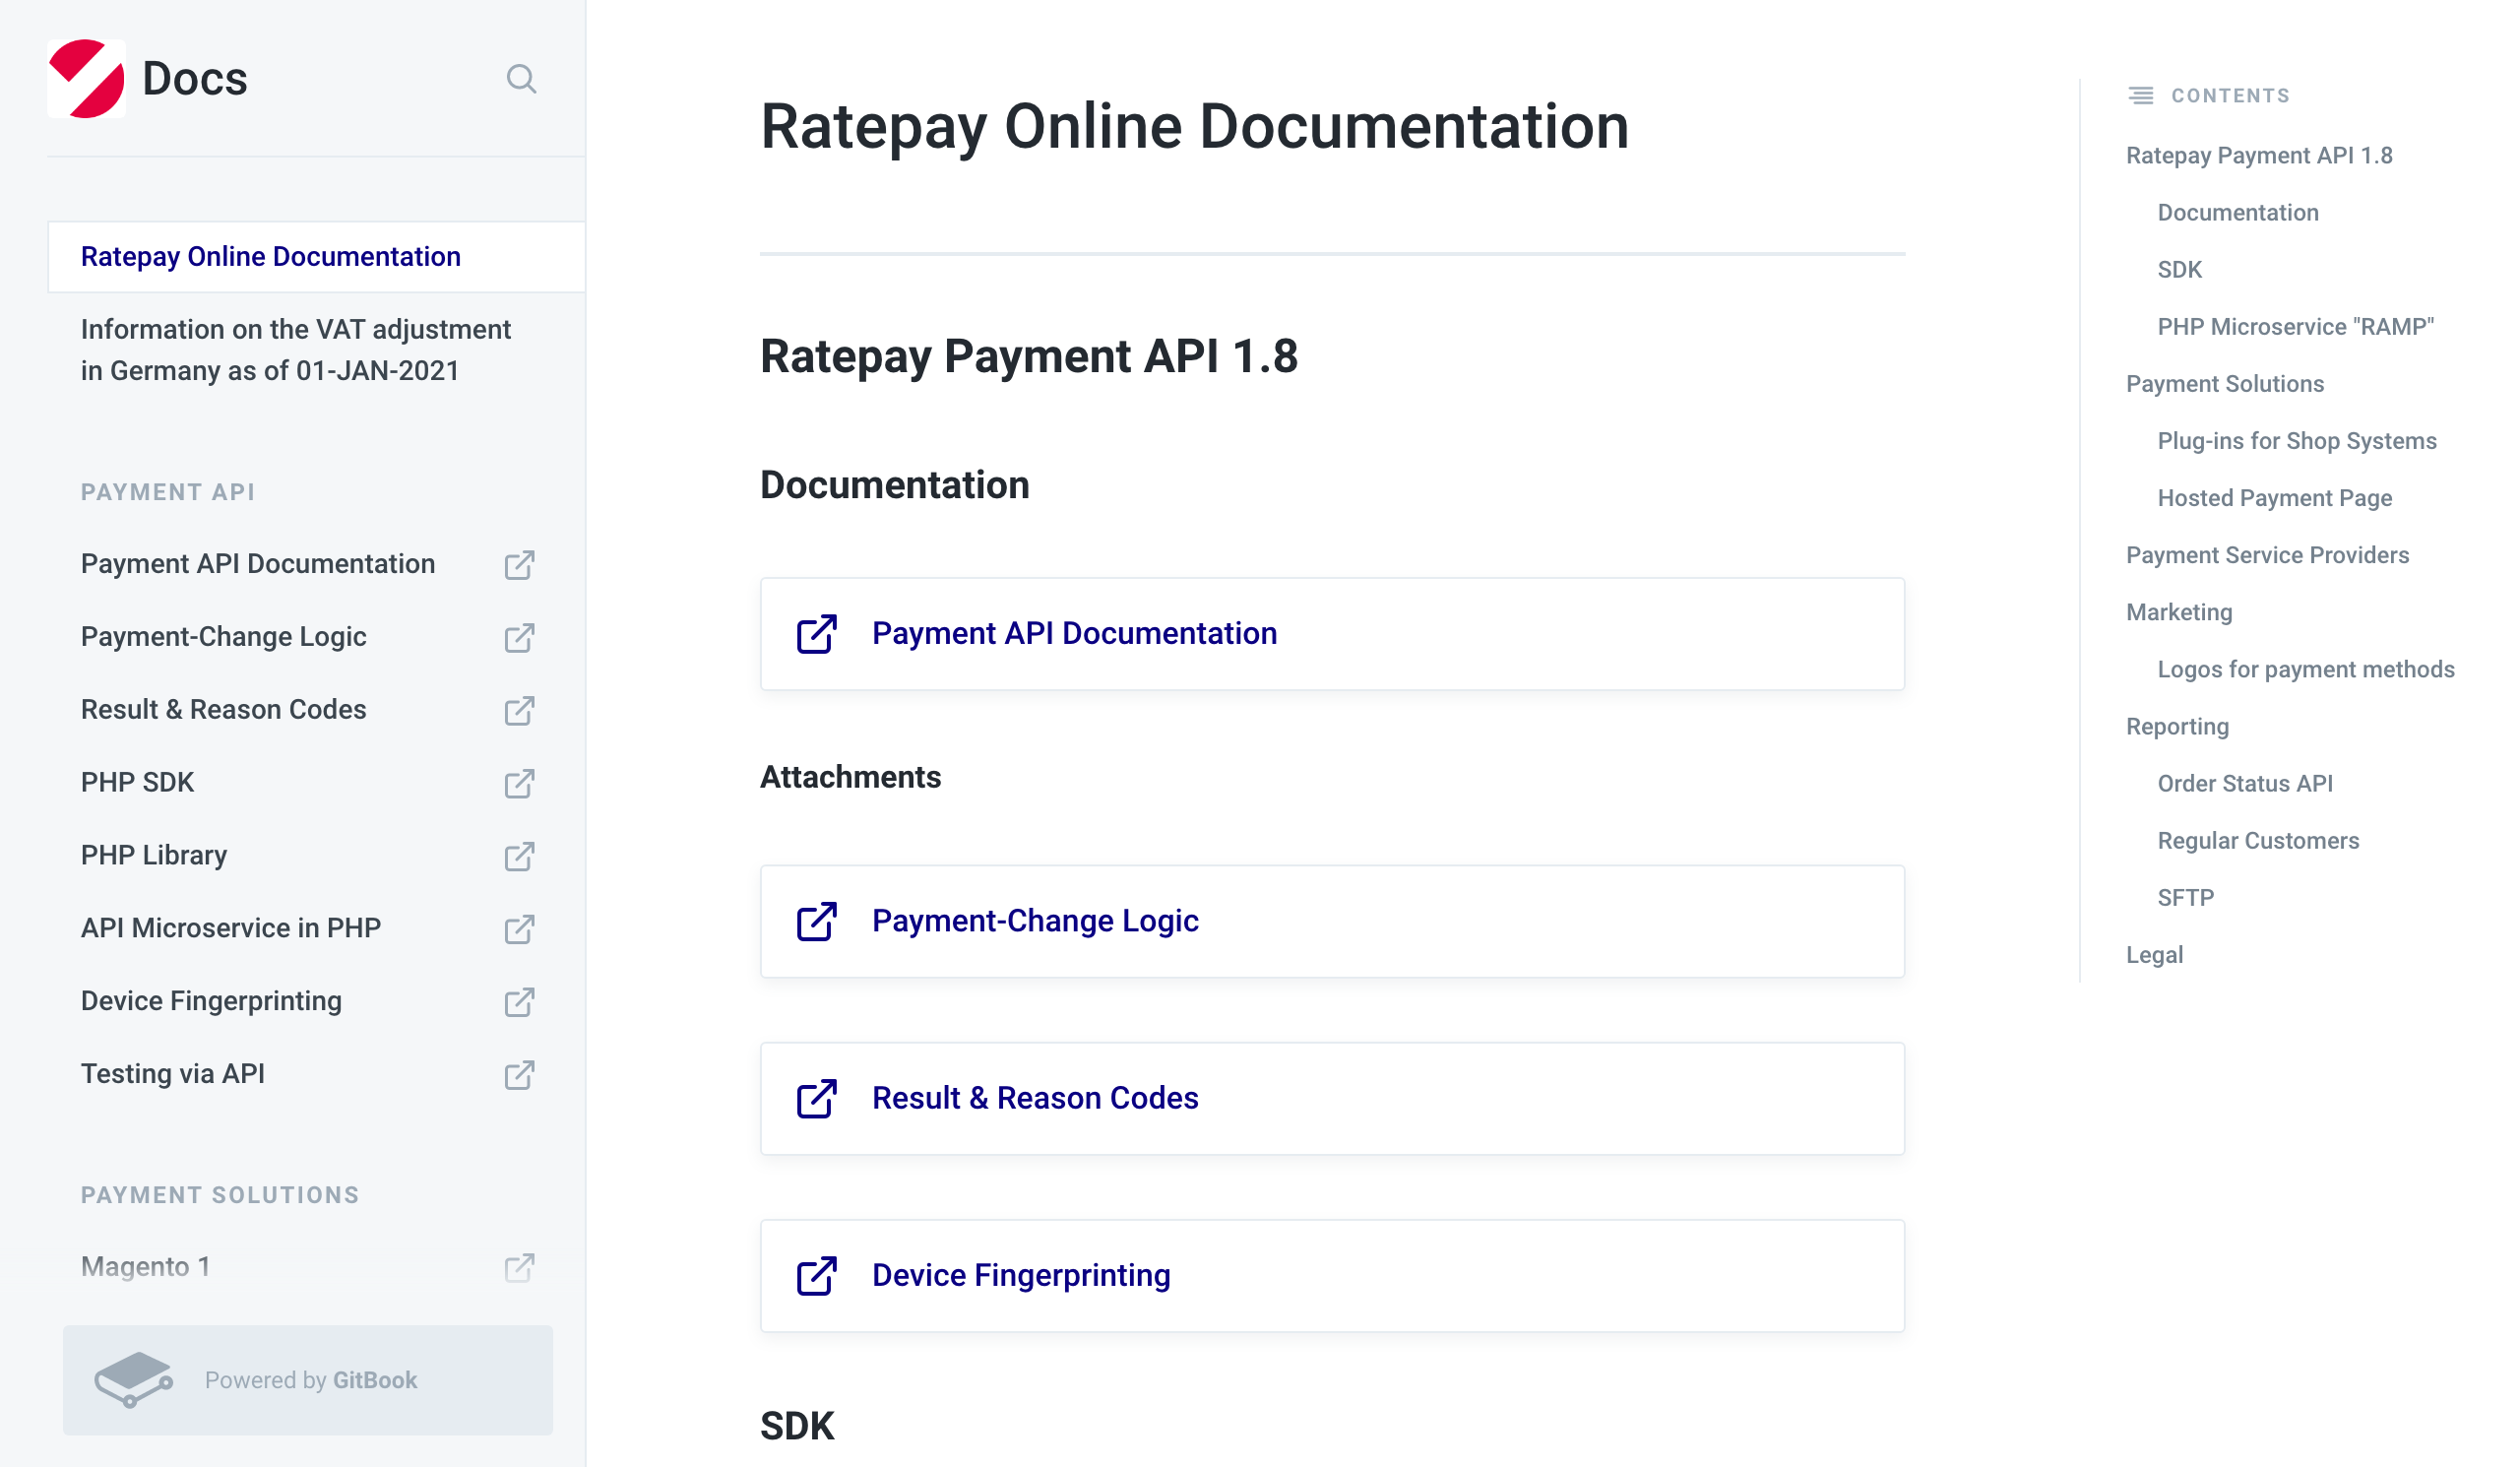Image resolution: width=2520 pixels, height=1467 pixels.
Task: Jump to PHP Microservice "RAMP" in contents
Action: pos(2295,327)
